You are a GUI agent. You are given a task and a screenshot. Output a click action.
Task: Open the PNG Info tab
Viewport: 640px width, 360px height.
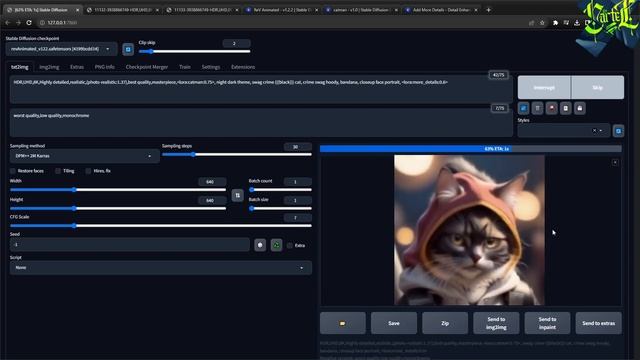(x=104, y=67)
